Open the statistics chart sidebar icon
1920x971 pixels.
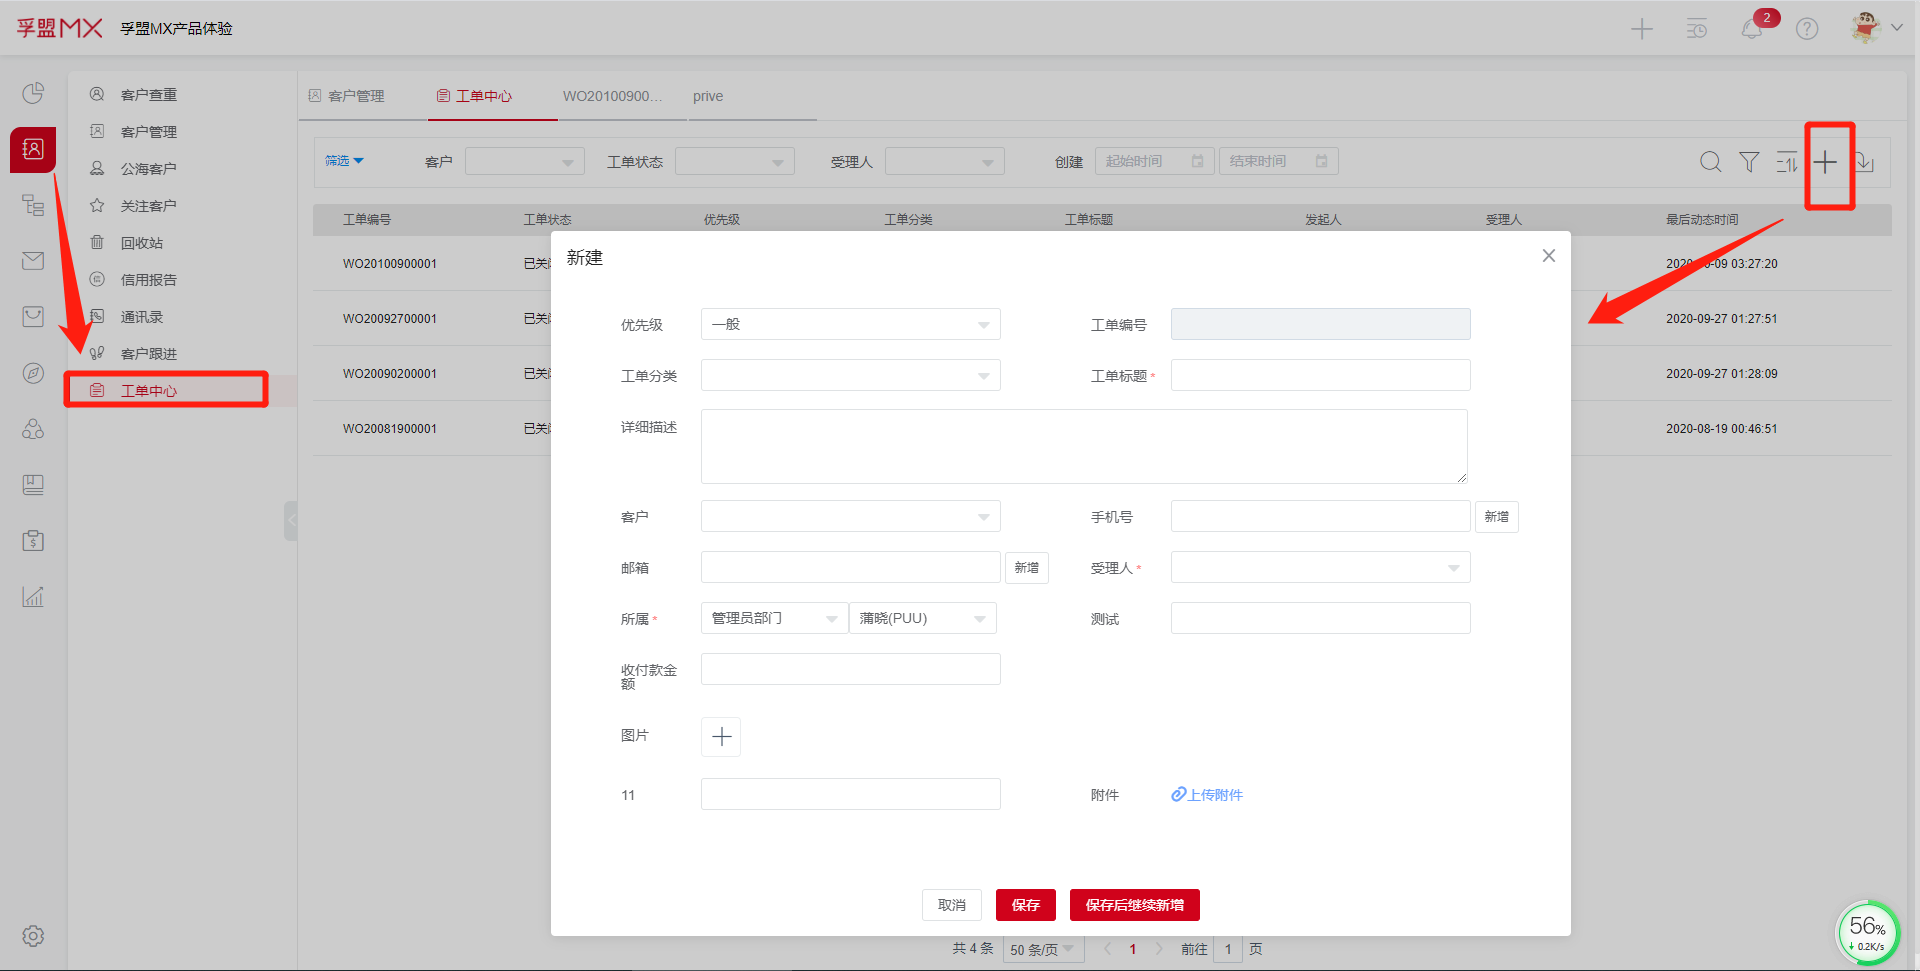(33, 597)
